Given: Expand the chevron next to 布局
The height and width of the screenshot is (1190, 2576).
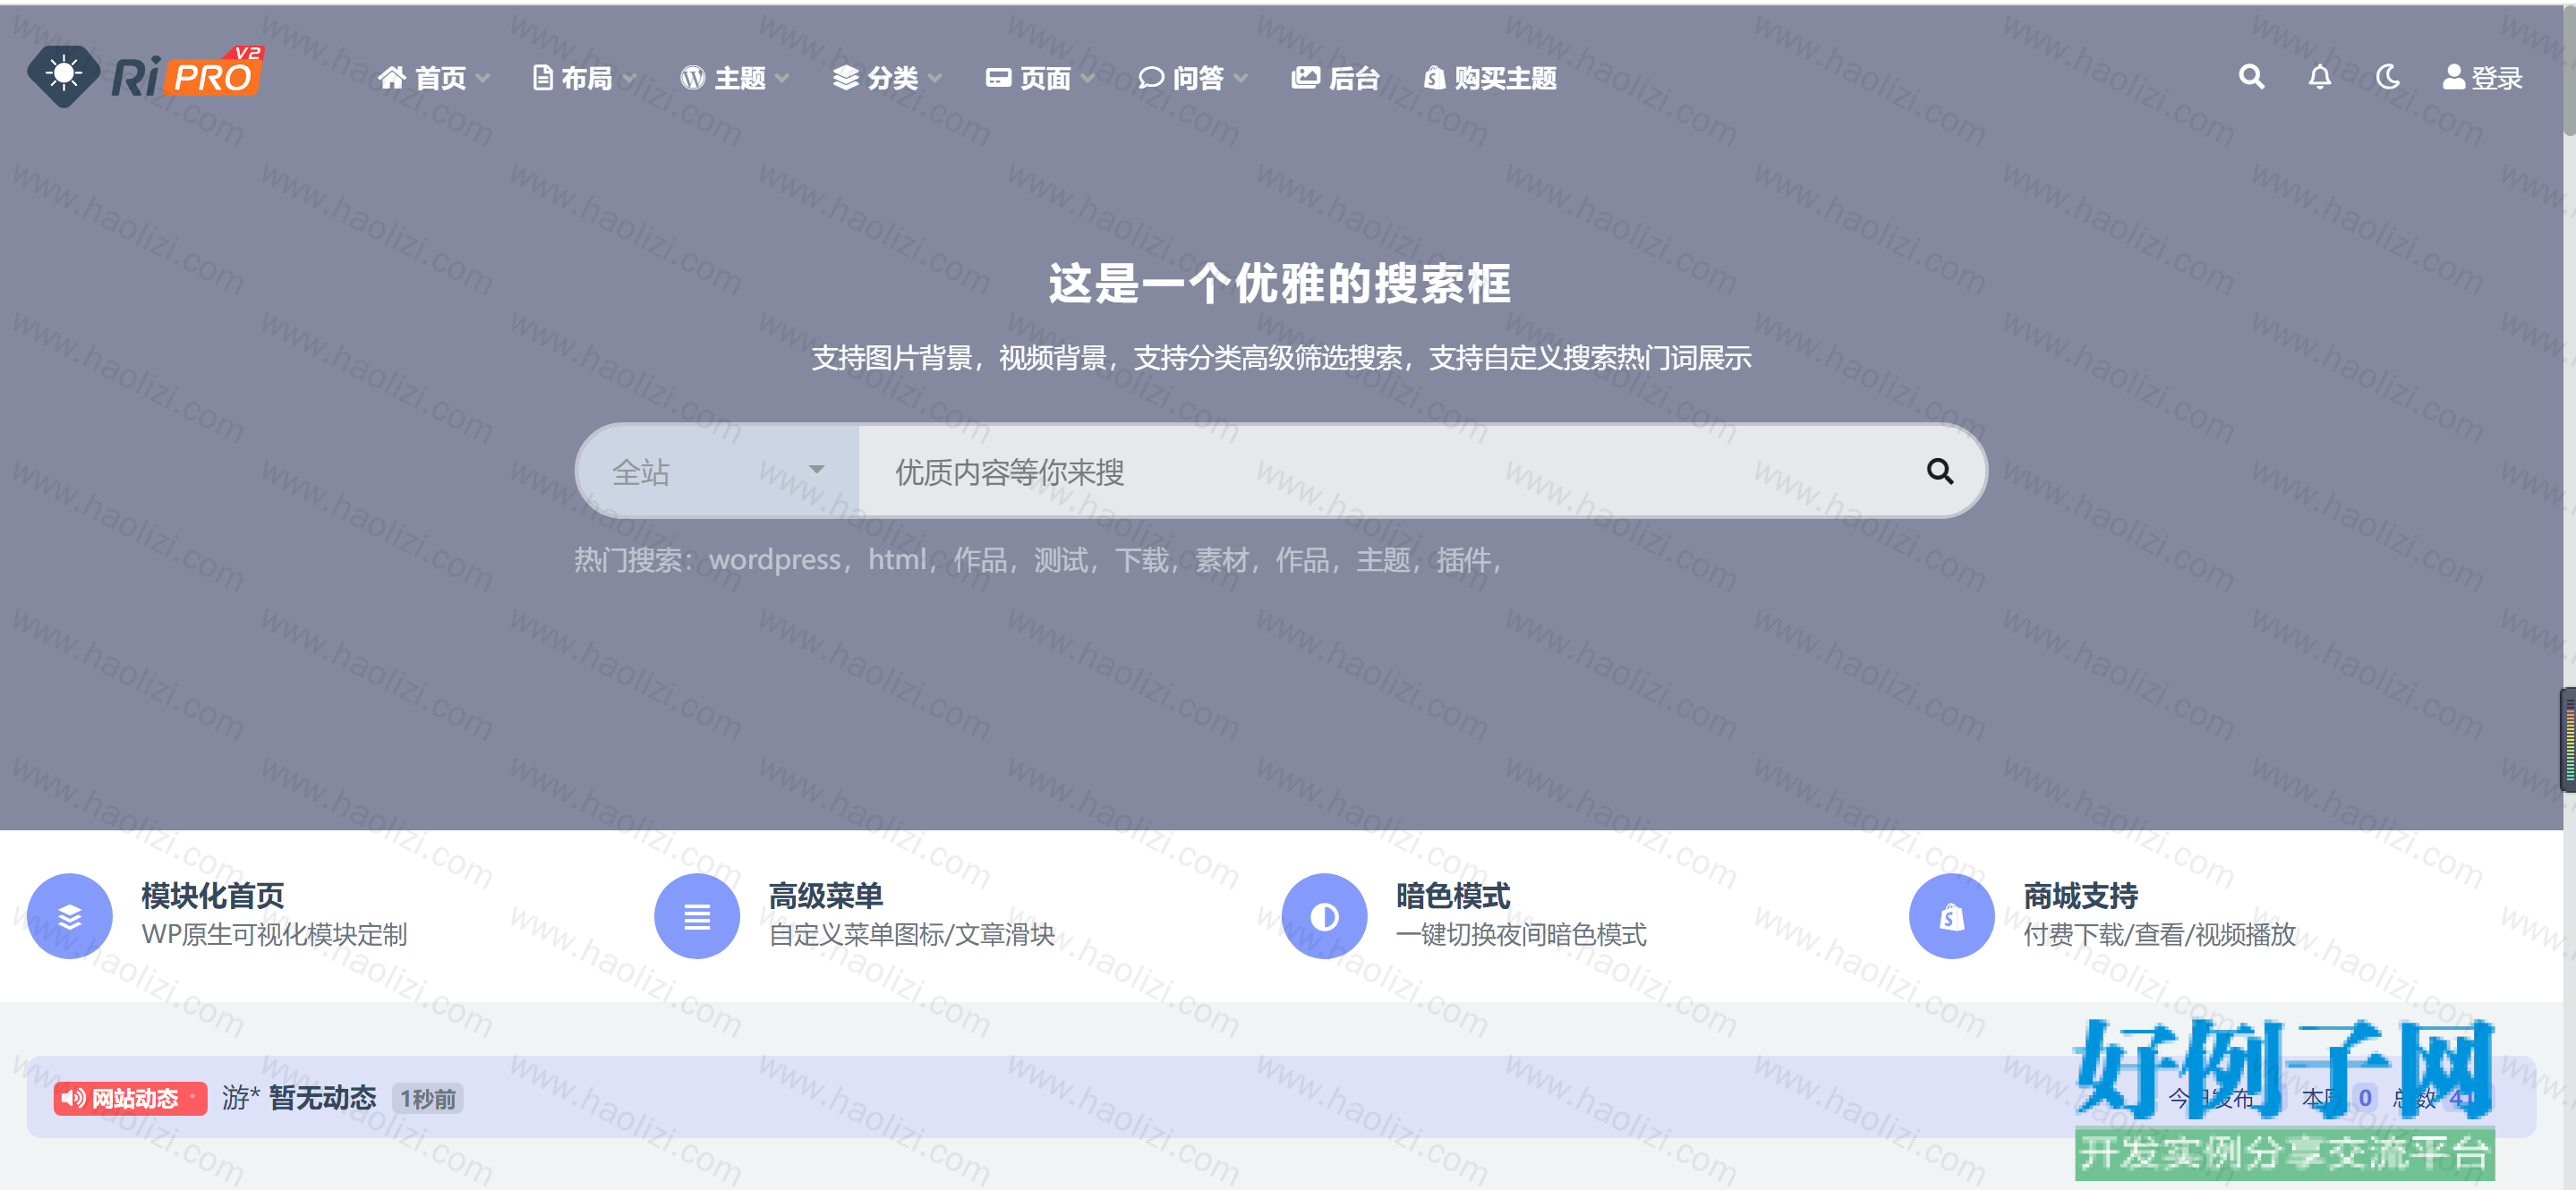Looking at the screenshot, I should coord(629,78).
